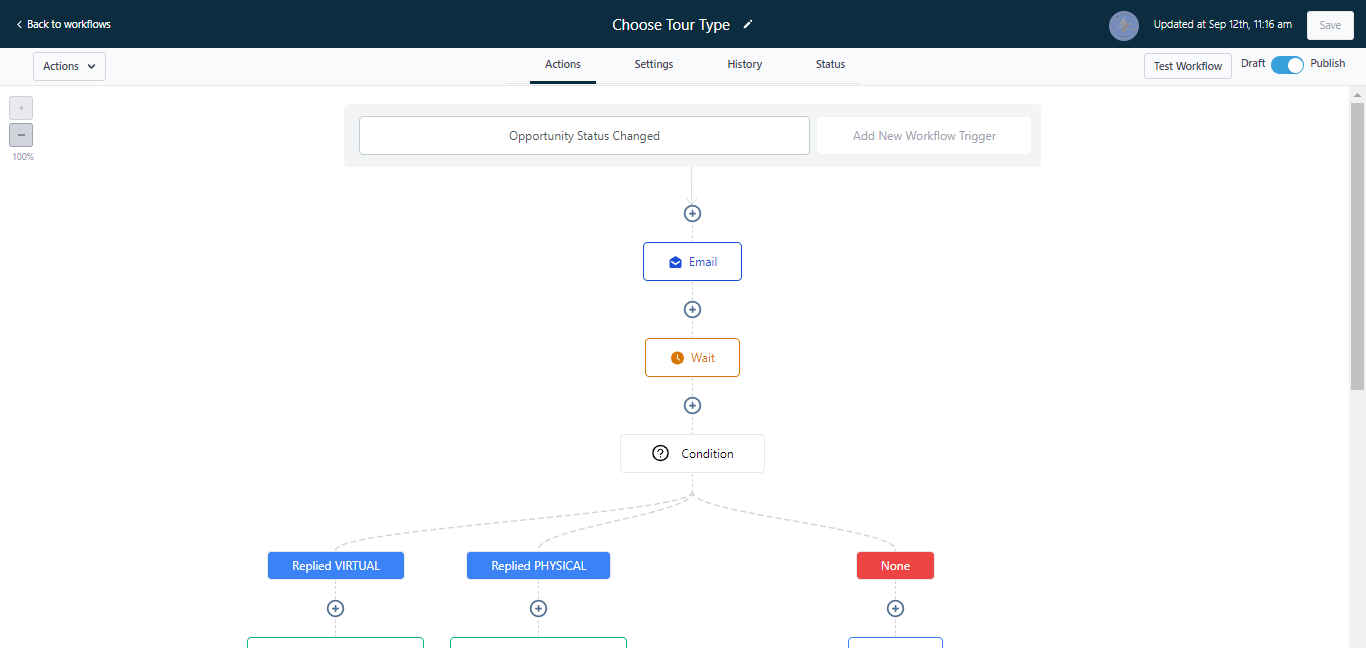
Task: Add action under the None branch
Action: 895,608
